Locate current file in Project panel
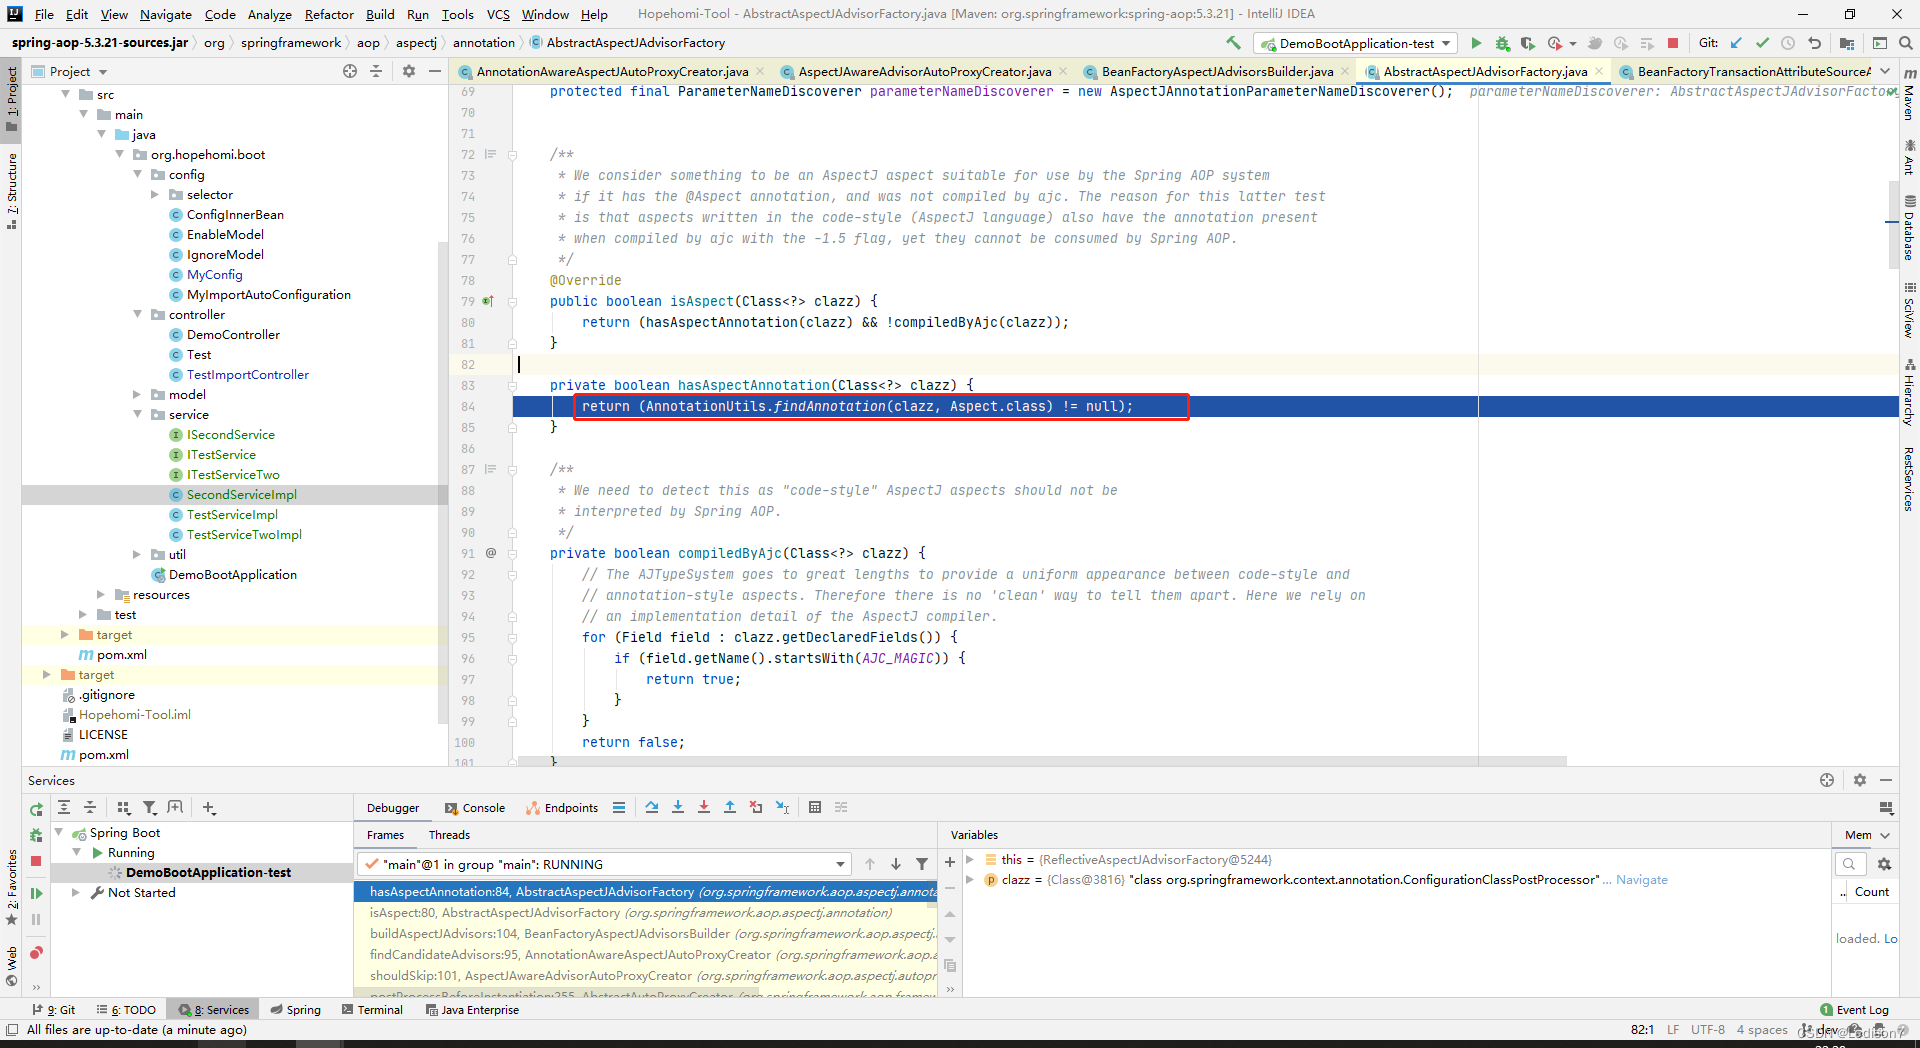The image size is (1920, 1048). (350, 71)
